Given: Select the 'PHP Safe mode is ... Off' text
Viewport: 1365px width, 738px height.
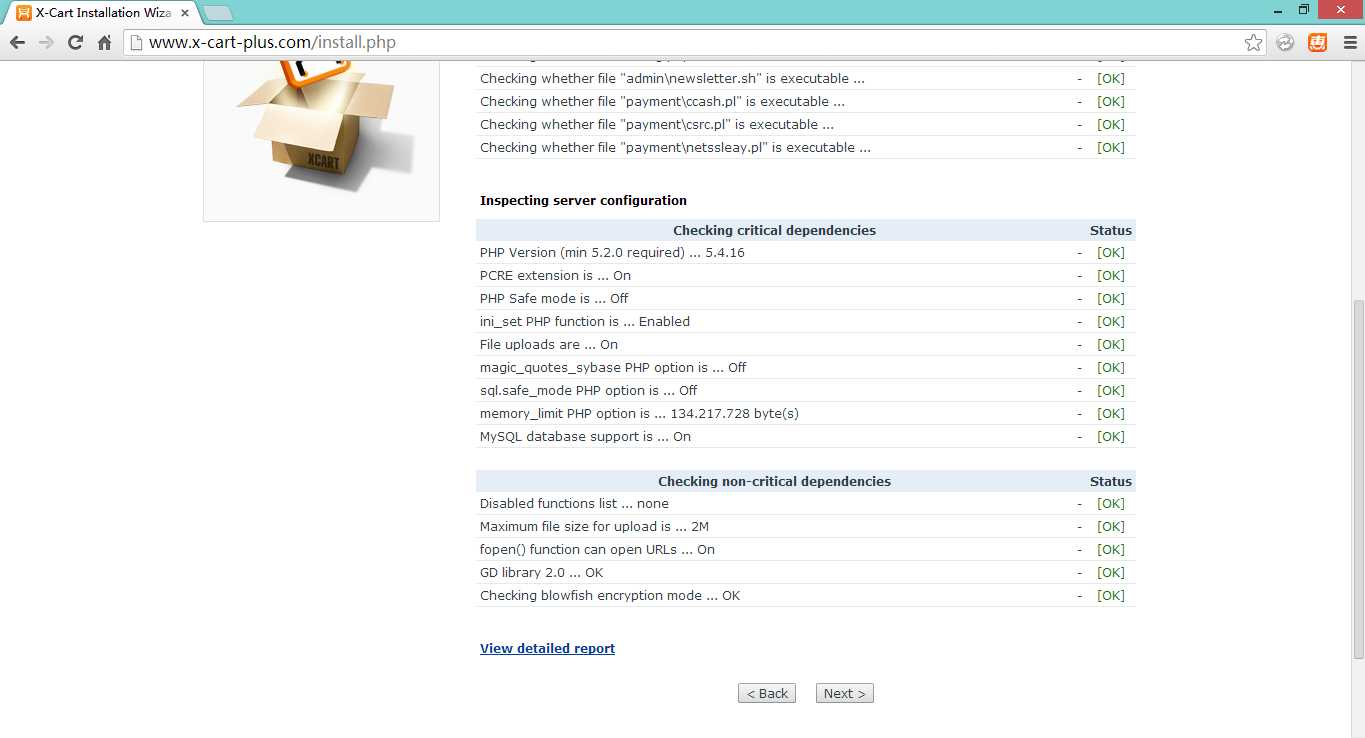Looking at the screenshot, I should click(554, 299).
